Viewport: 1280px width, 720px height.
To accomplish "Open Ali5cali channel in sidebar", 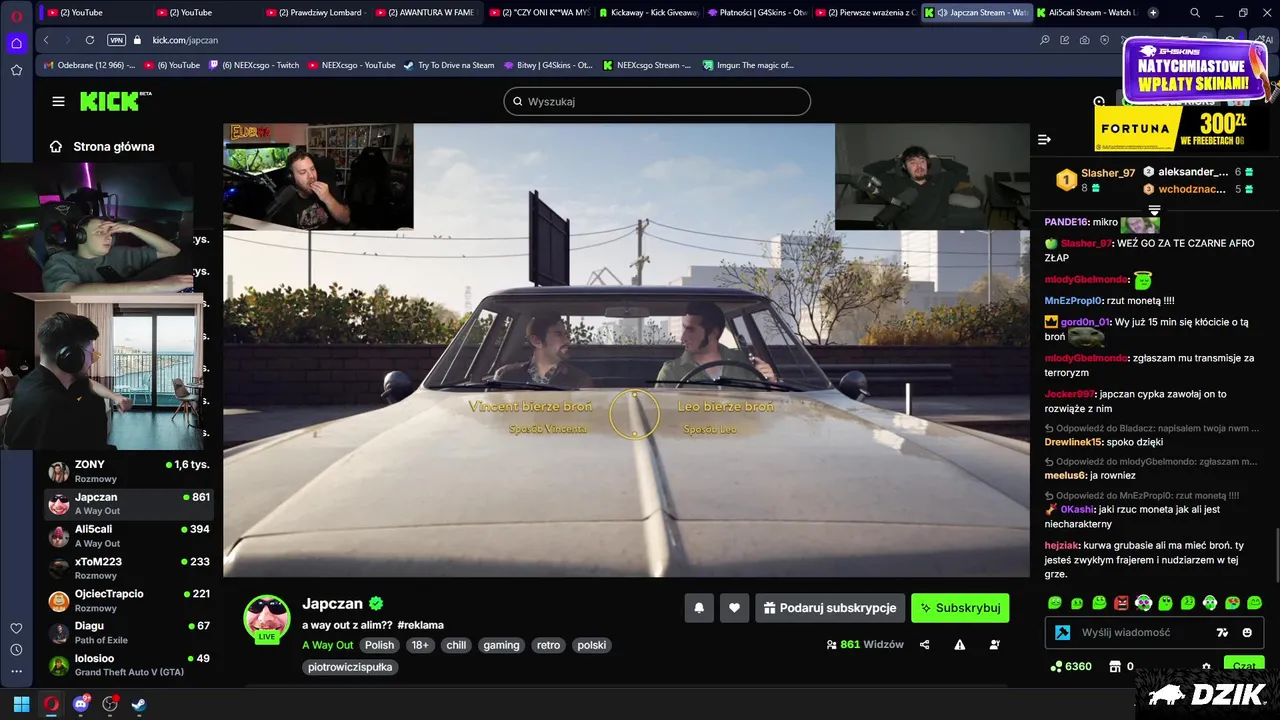I will (x=129, y=536).
